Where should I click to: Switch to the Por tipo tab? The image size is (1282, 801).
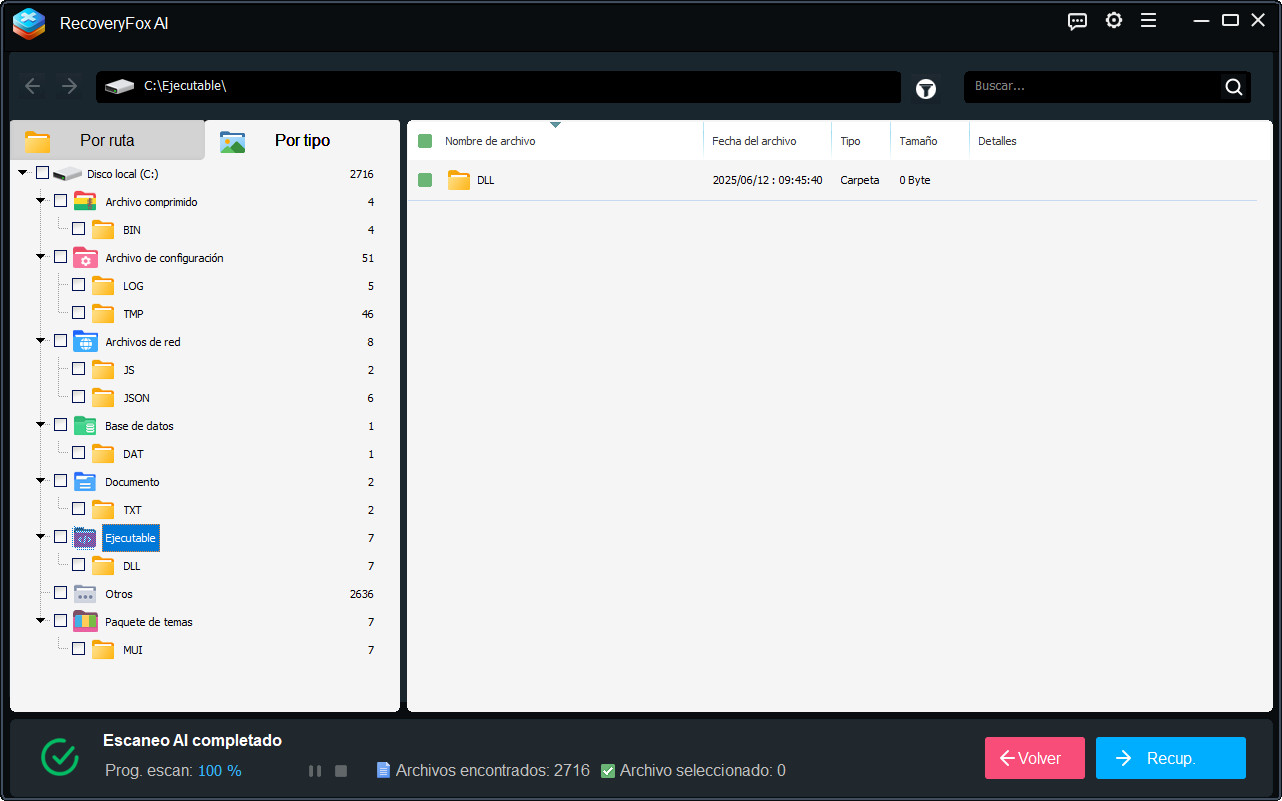302,140
